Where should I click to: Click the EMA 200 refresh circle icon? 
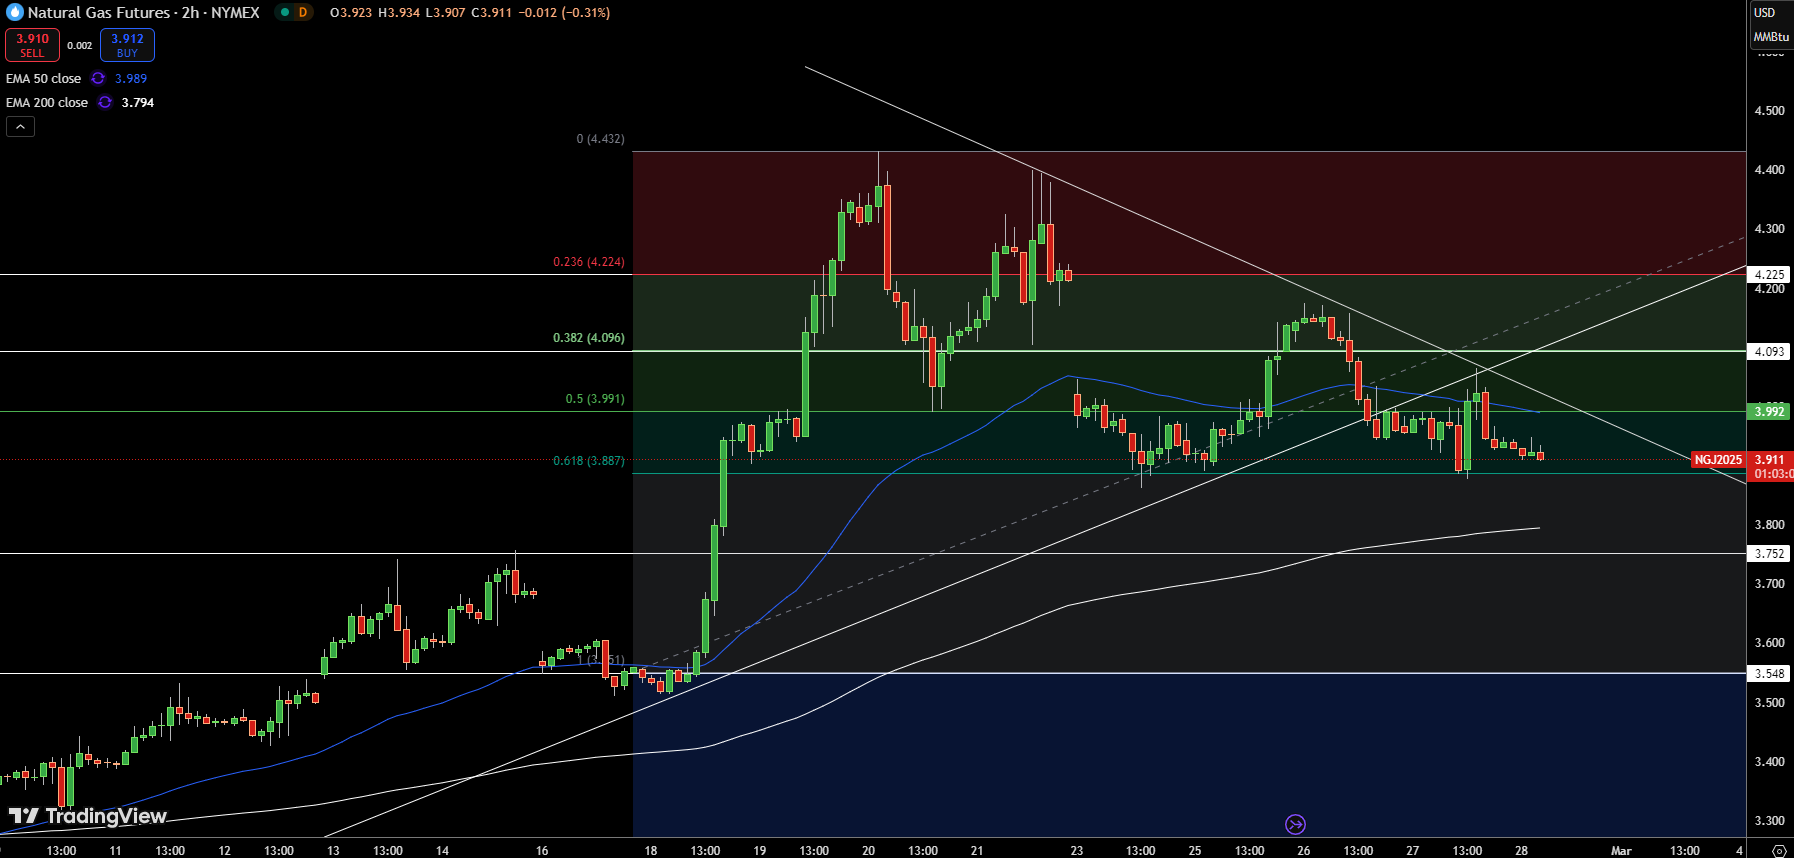pyautogui.click(x=105, y=102)
